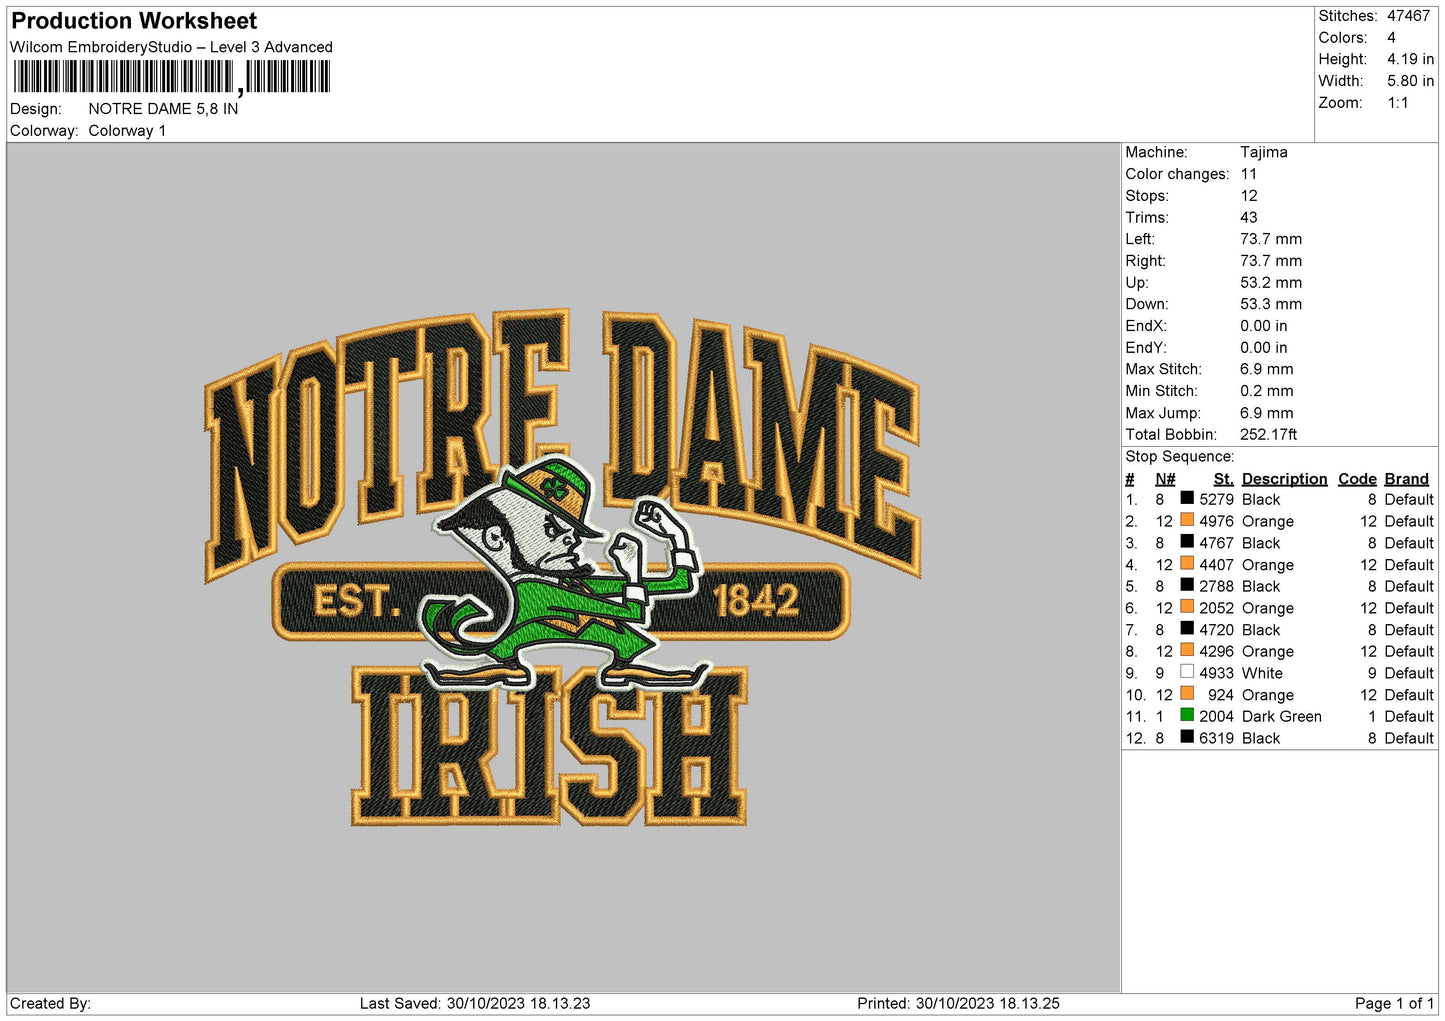Click the Max Jump value 6.9 mm

point(1267,413)
